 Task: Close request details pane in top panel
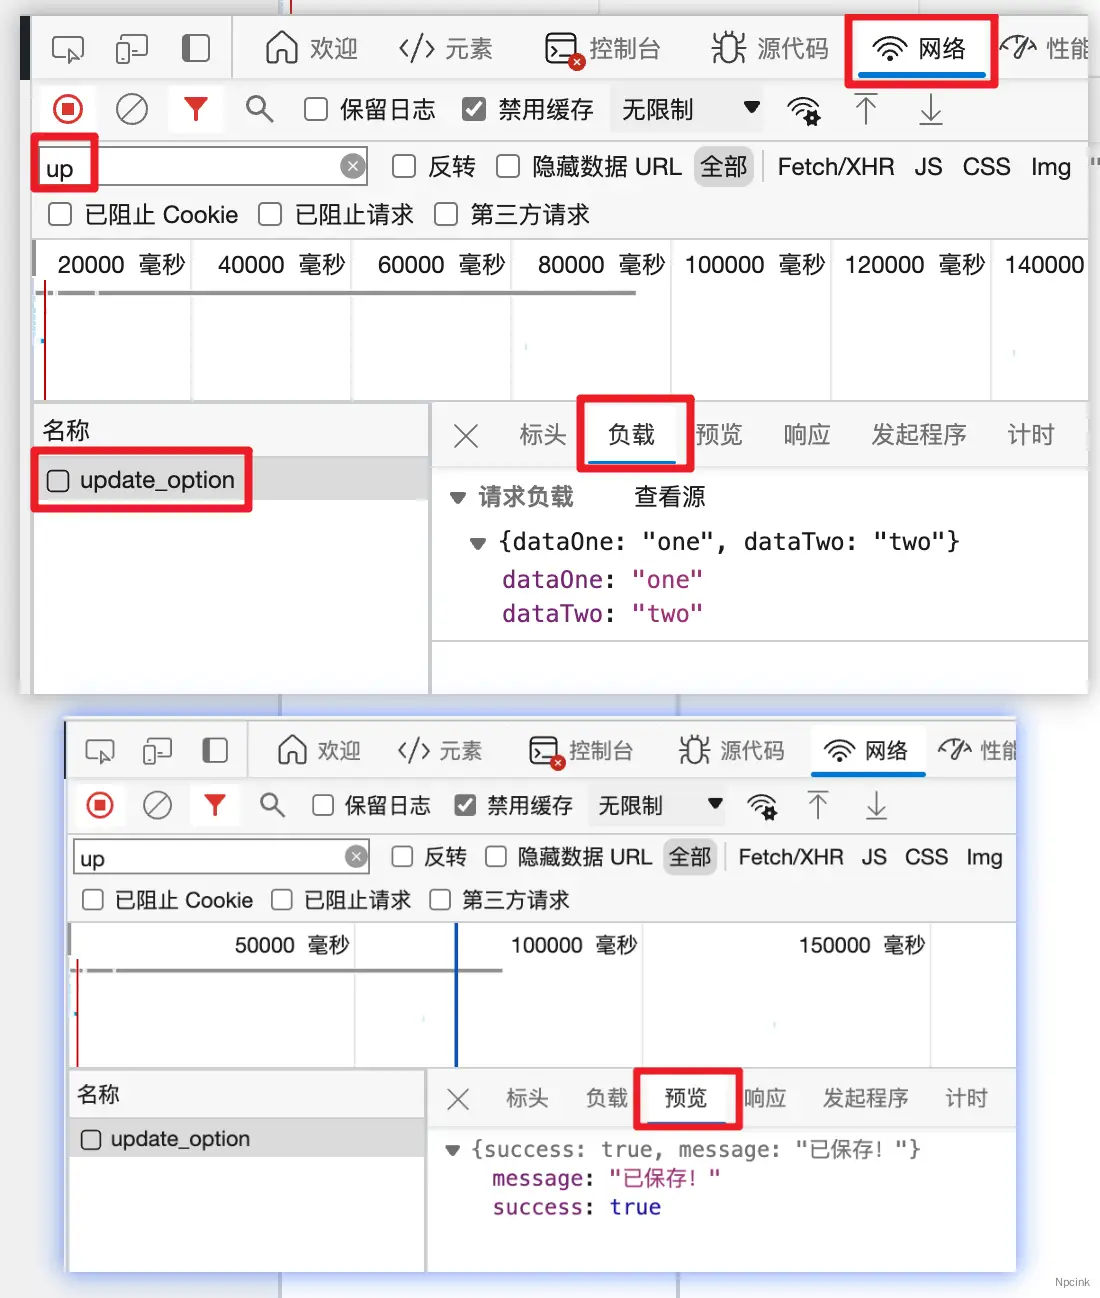(x=466, y=435)
